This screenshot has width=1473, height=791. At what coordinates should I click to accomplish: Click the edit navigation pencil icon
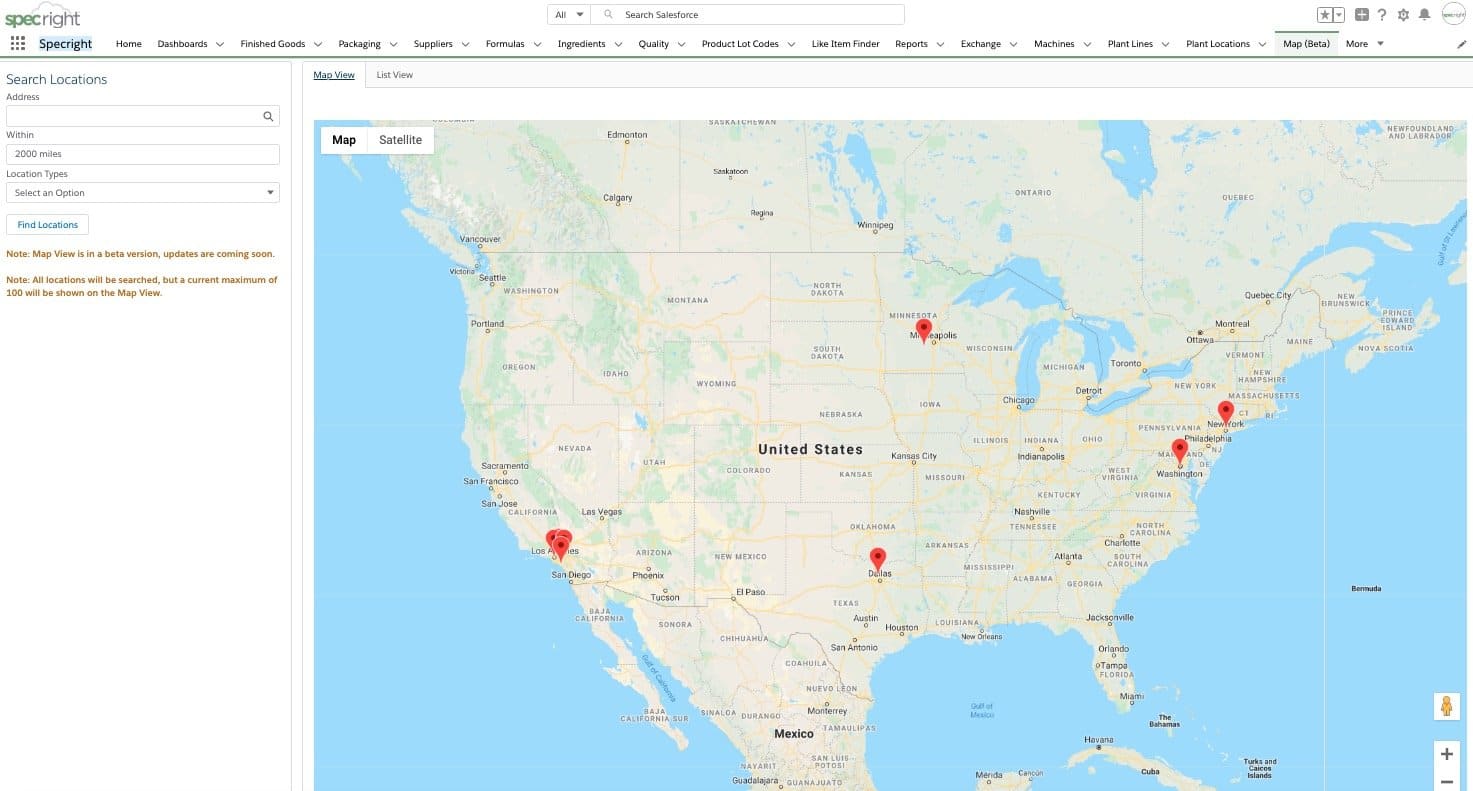1461,44
